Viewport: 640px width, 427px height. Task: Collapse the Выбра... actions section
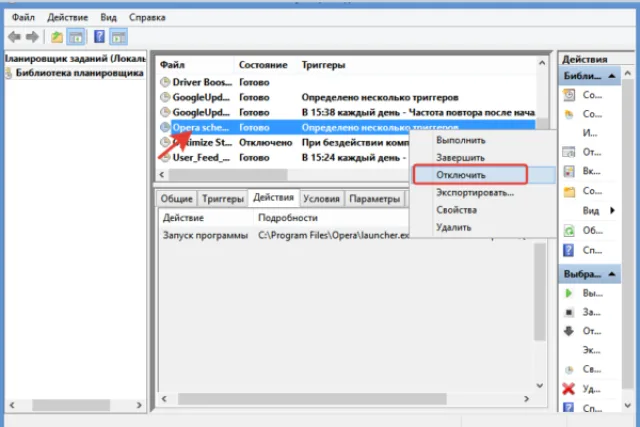pos(612,274)
